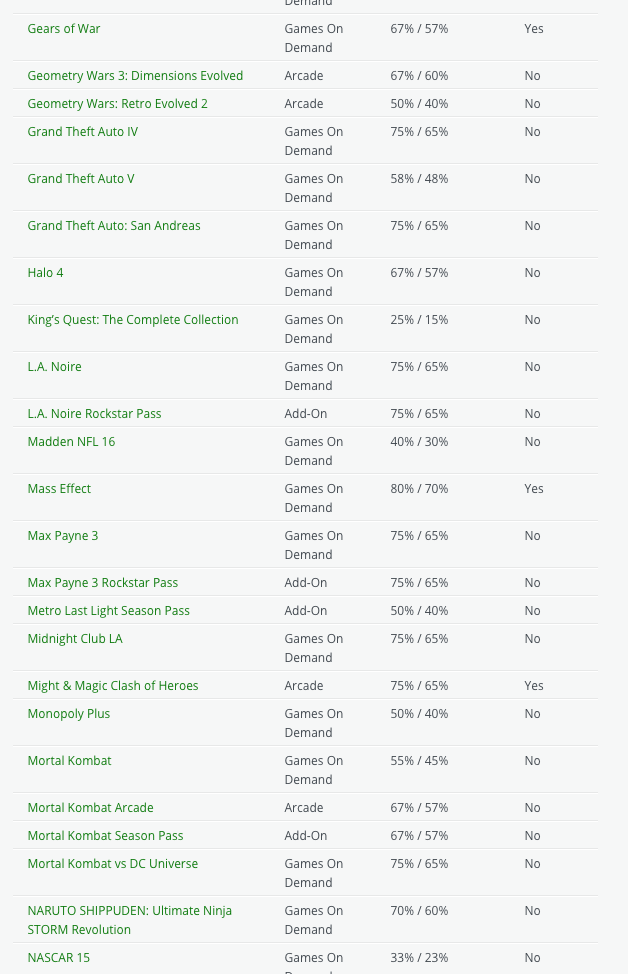Open the Halo 4 game link

(x=46, y=273)
